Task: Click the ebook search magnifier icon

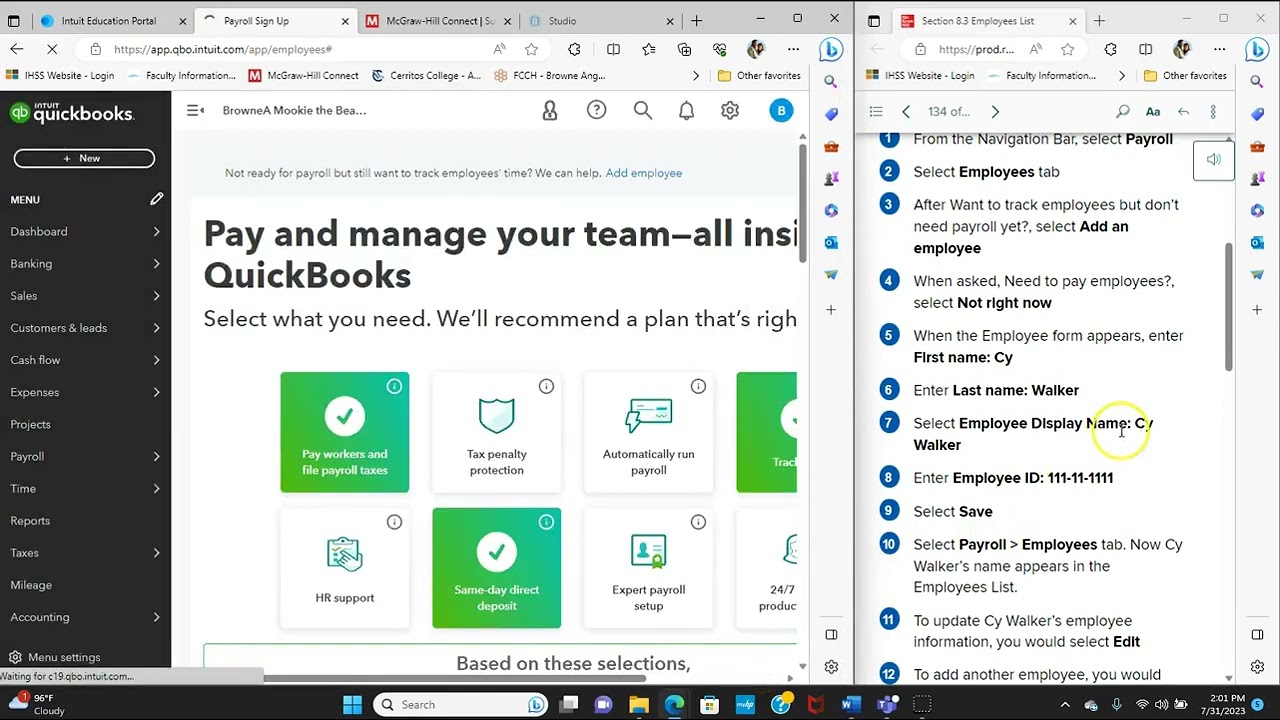Action: pos(1123,111)
